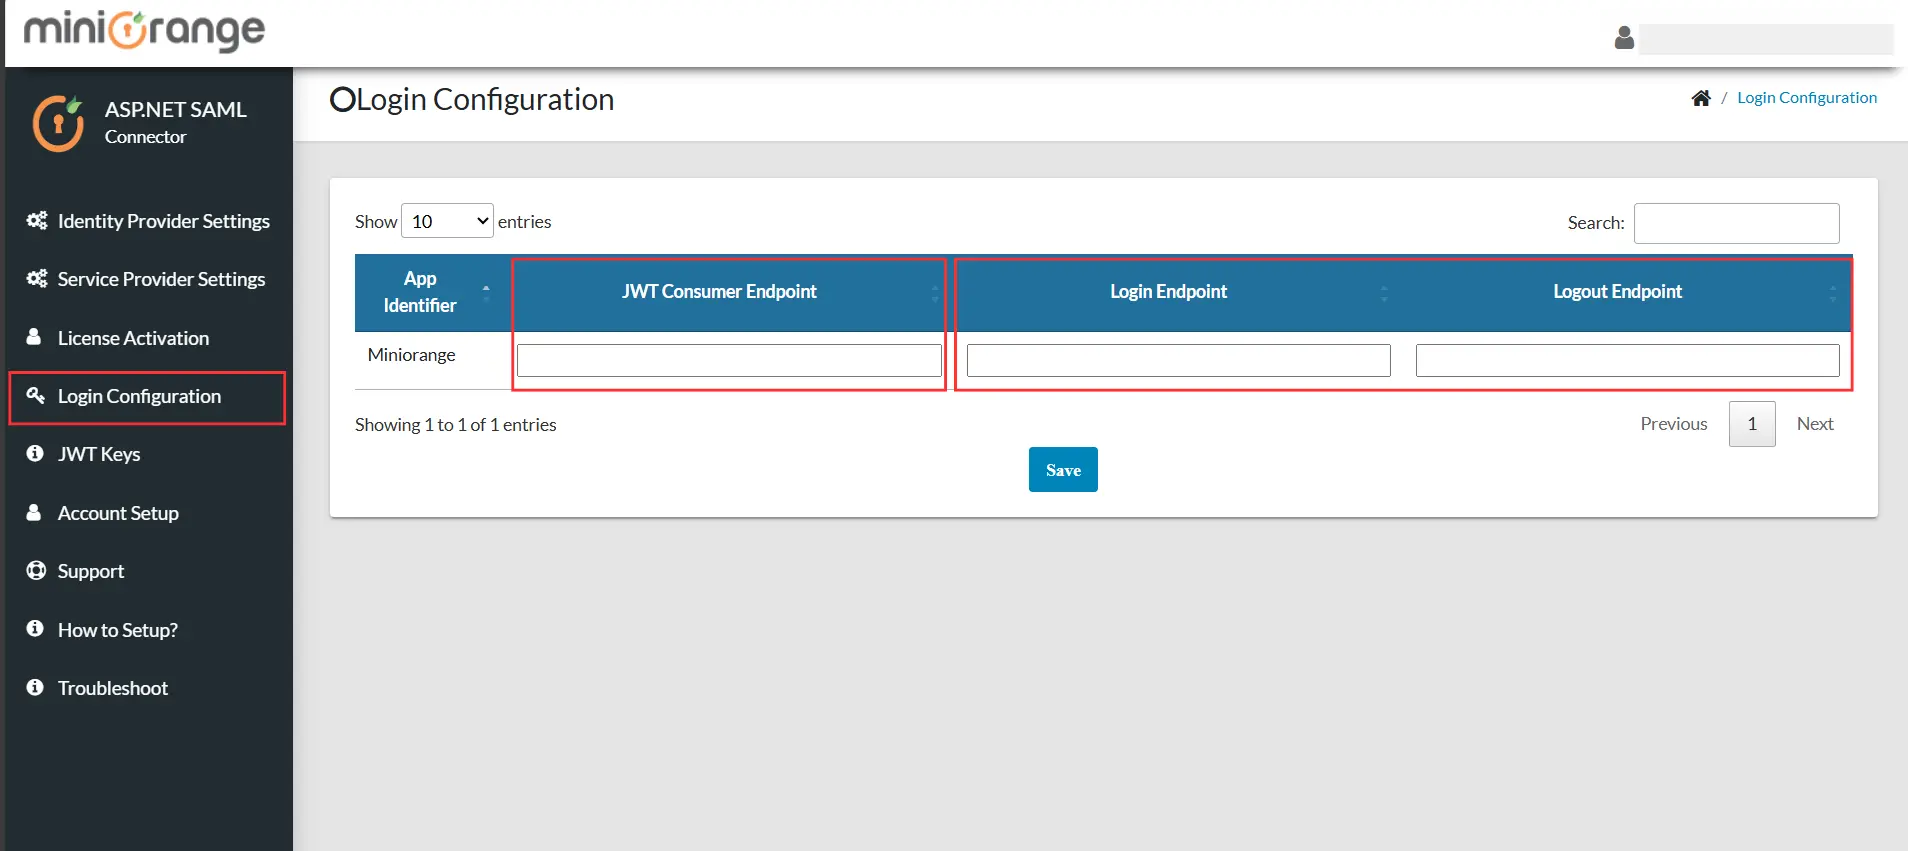Click the gears icon beside Service Provider Settings
The image size is (1908, 851).
coord(37,278)
